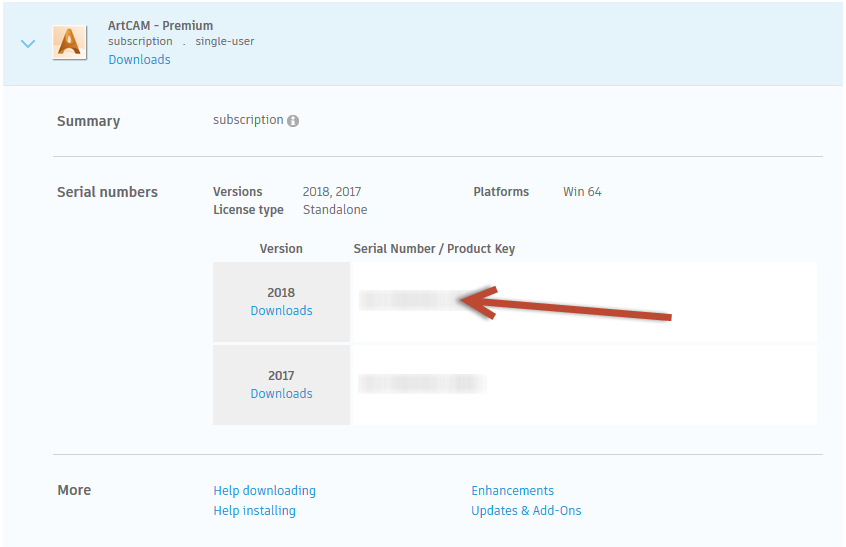Click the ArtCAM - Premium title text
Image resolution: width=846 pixels, height=547 pixels.
pyautogui.click(x=160, y=26)
